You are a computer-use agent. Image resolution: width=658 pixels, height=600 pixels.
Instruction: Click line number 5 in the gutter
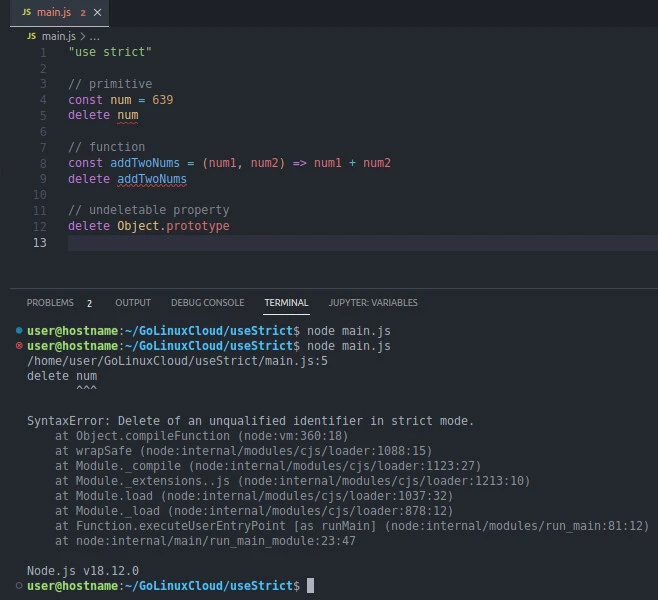point(43,115)
